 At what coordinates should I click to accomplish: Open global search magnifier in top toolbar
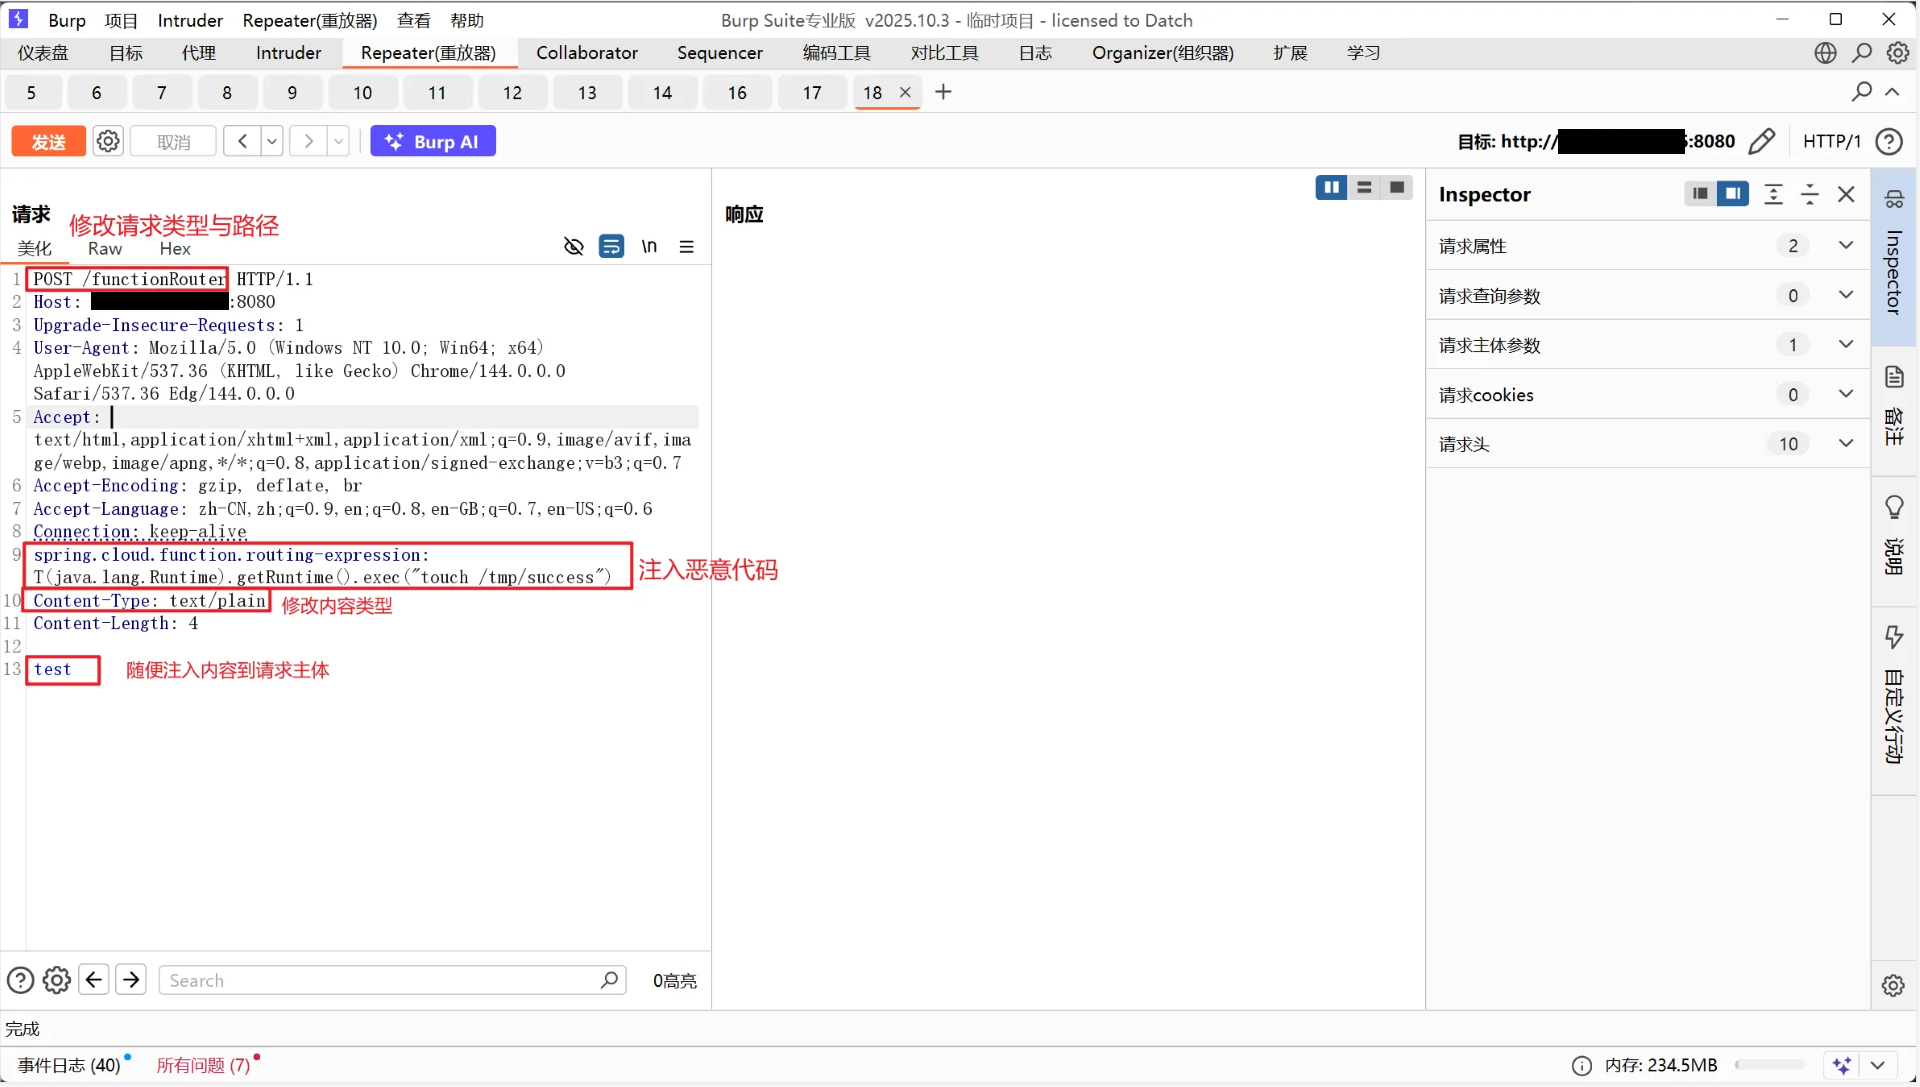click(x=1862, y=53)
